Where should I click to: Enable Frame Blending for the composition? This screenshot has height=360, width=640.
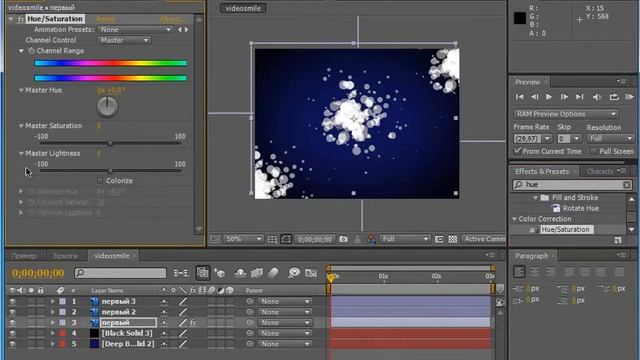point(257,273)
